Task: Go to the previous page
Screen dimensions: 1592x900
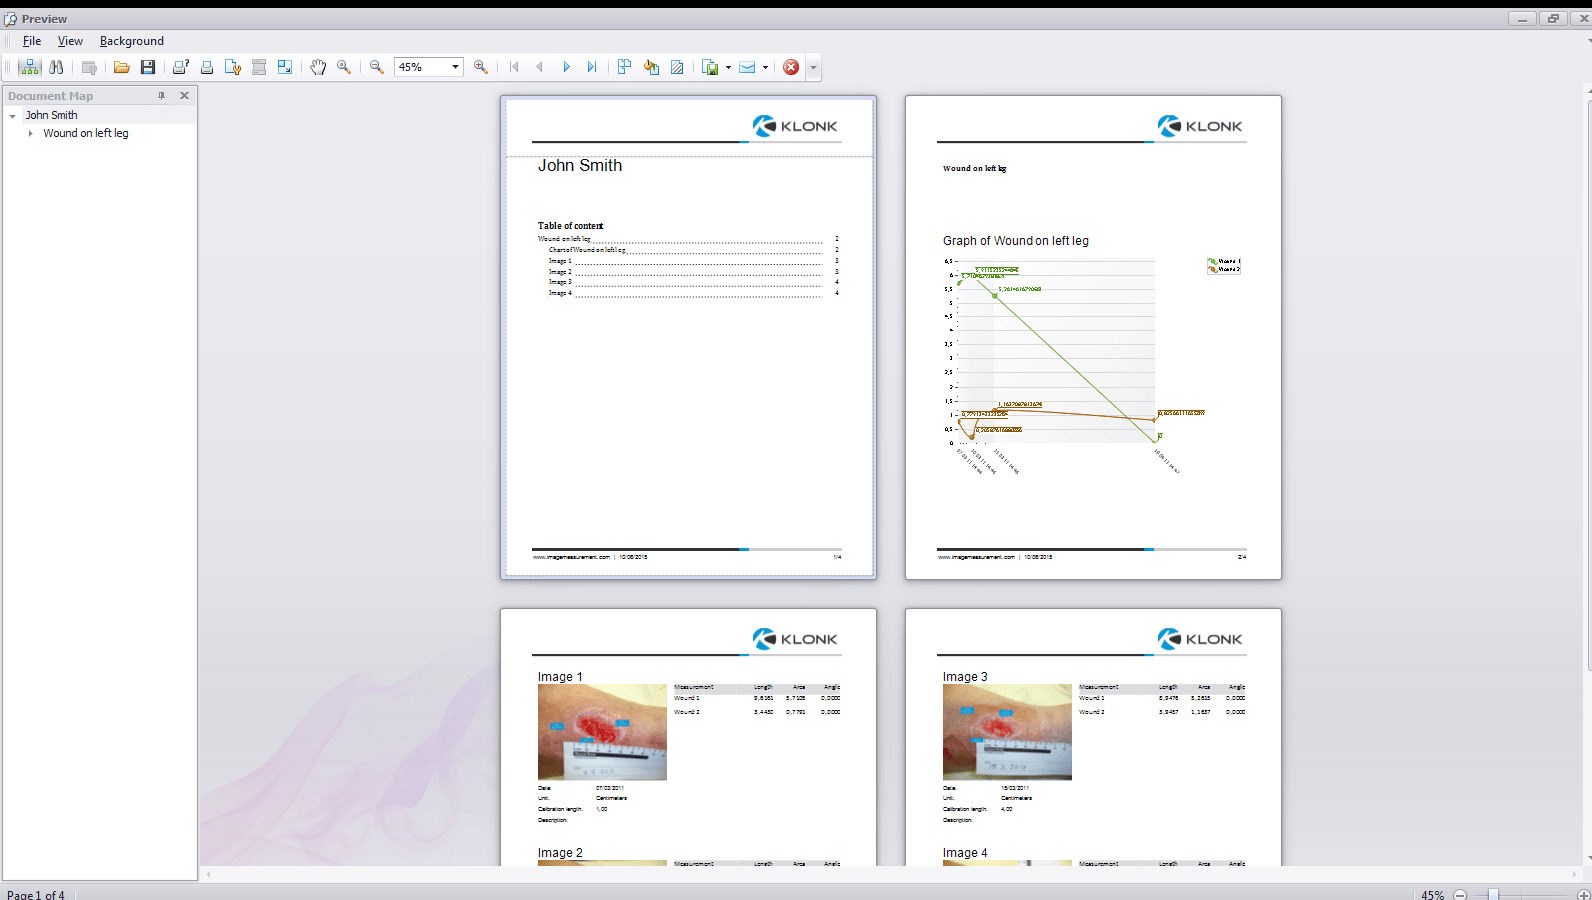Action: coord(540,67)
